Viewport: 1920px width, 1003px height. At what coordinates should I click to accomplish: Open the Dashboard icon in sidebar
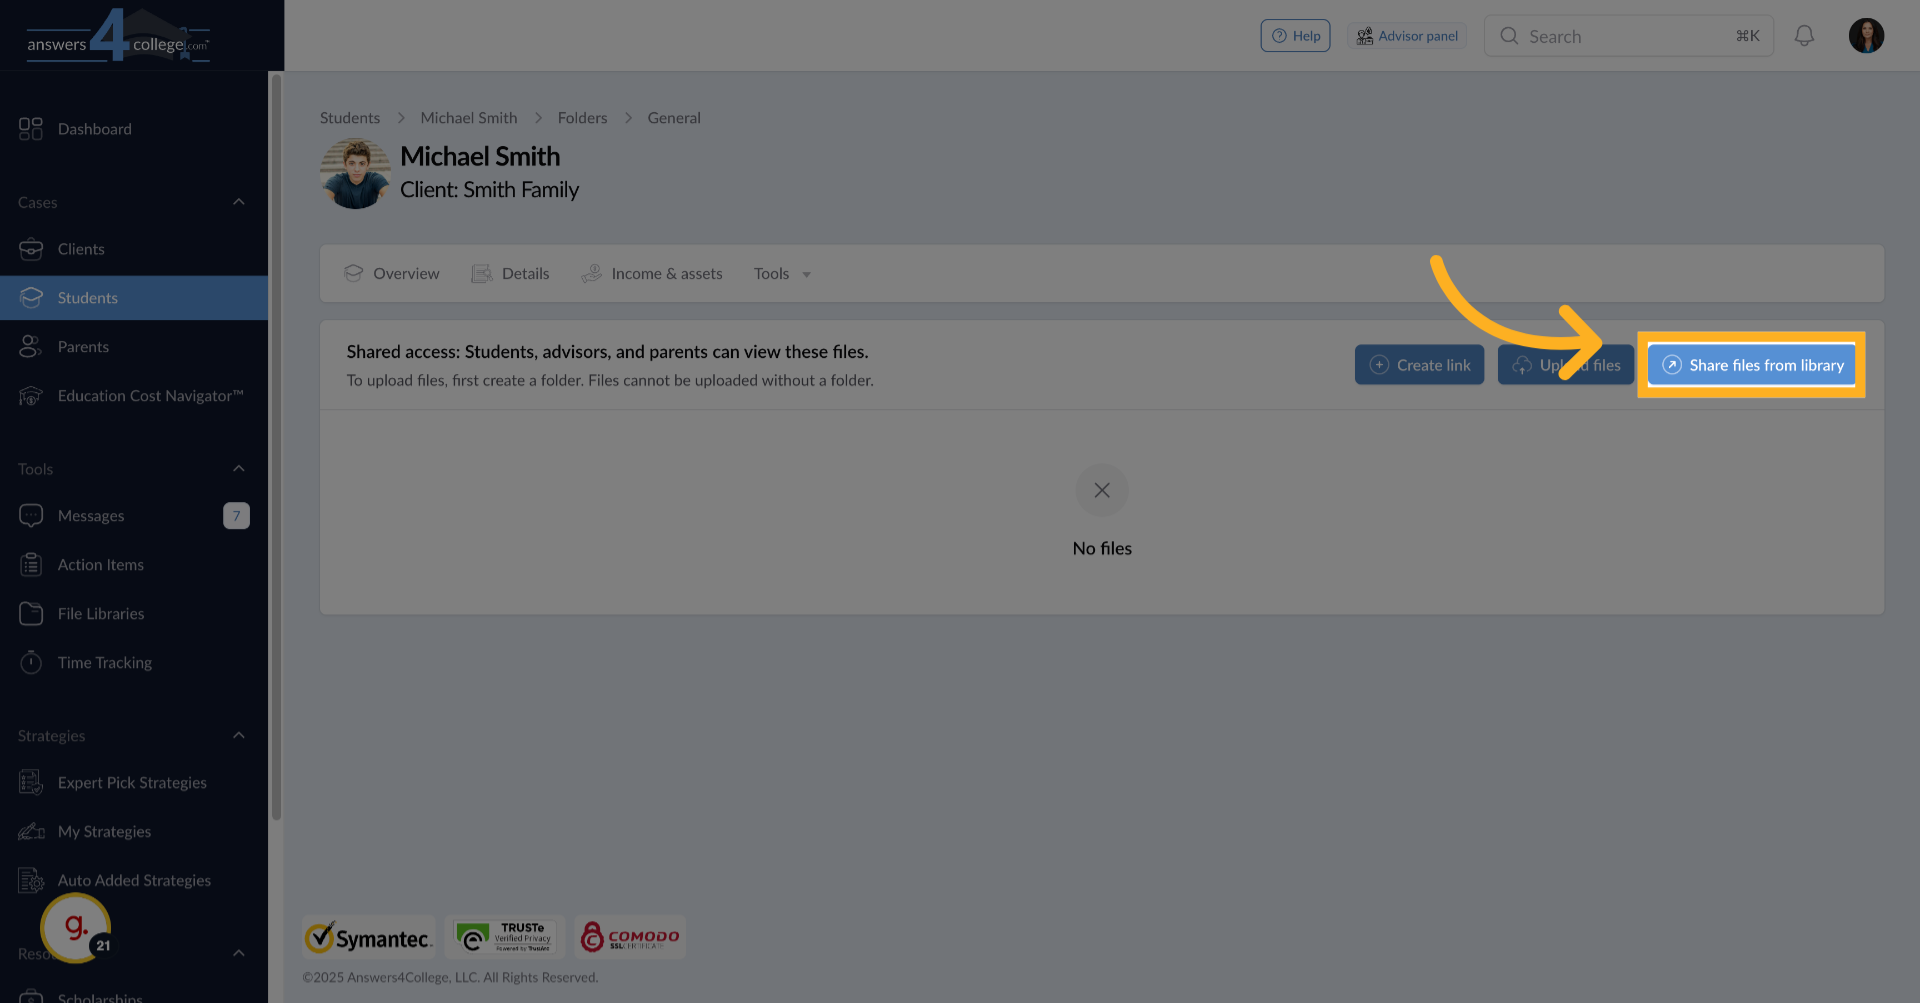(31, 129)
